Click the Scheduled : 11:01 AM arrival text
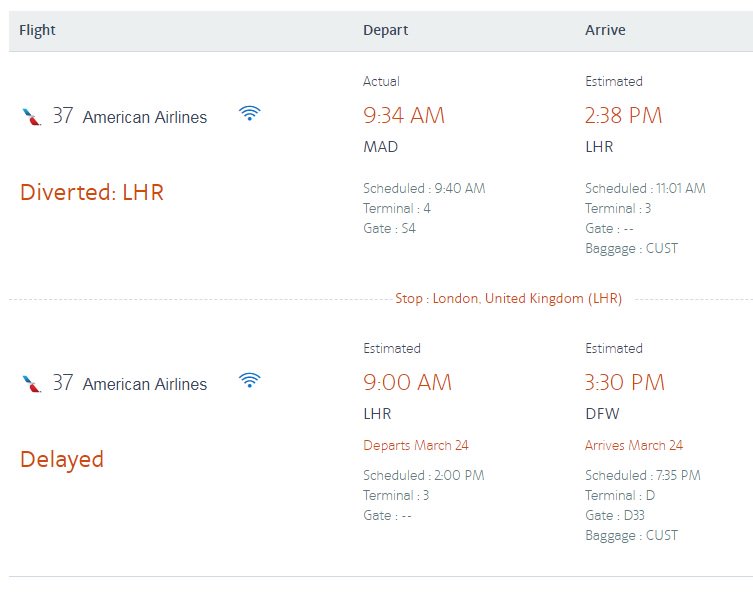Image resolution: width=753 pixels, height=599 pixels. (x=645, y=188)
